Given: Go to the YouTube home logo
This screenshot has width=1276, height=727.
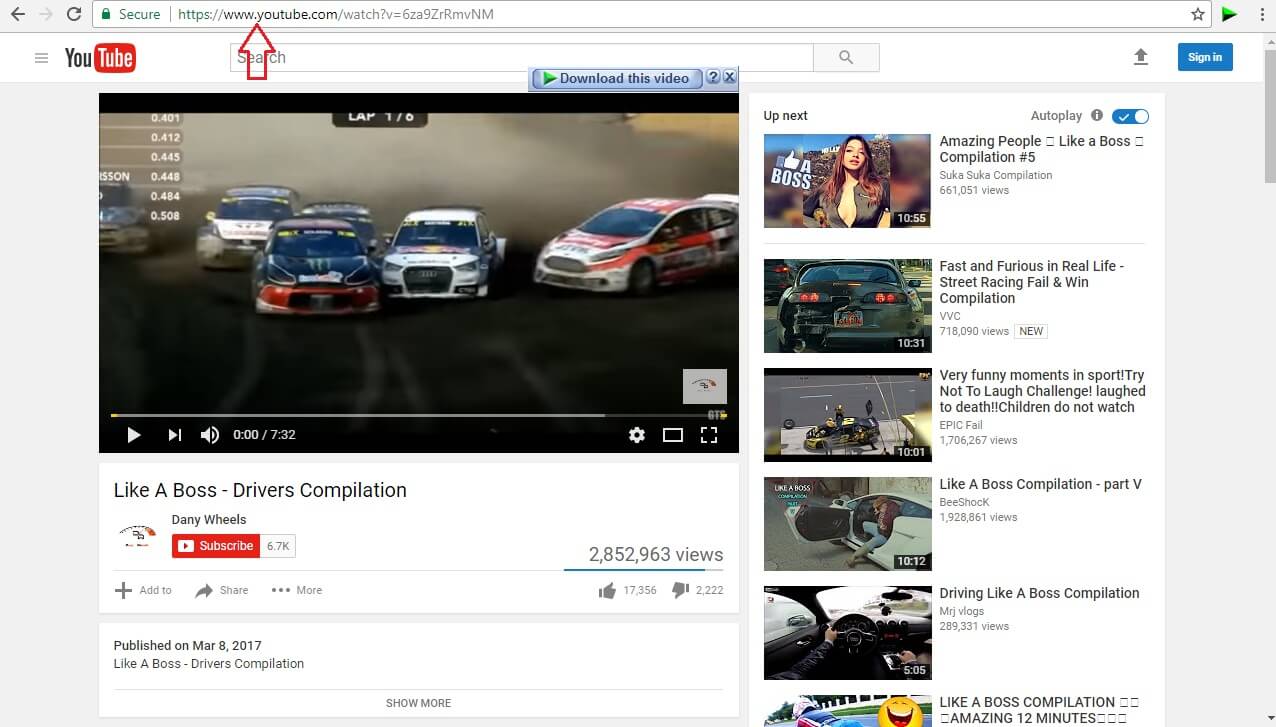Looking at the screenshot, I should coord(100,58).
